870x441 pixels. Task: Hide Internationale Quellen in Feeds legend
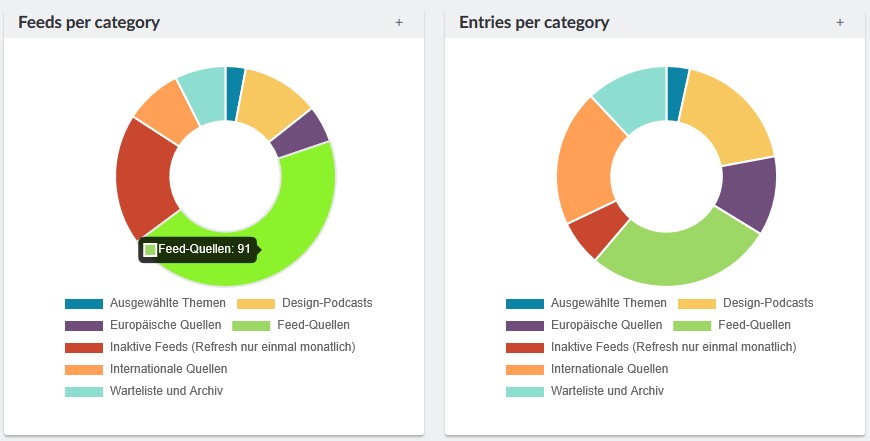click(146, 369)
